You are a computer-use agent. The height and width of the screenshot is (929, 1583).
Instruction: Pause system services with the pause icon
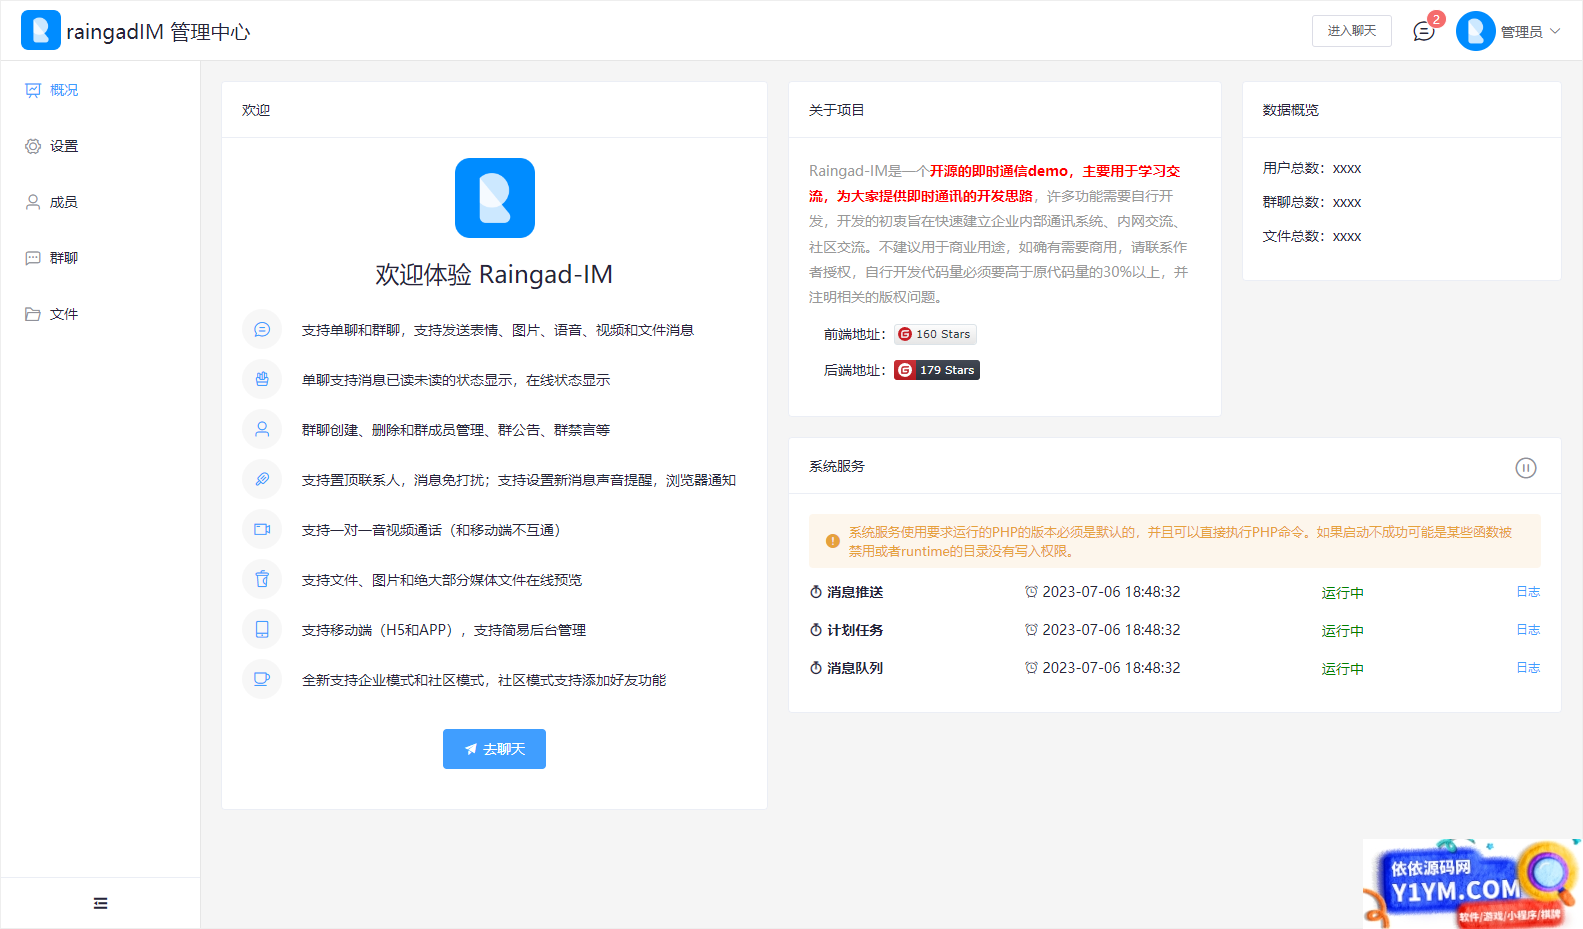pyautogui.click(x=1526, y=468)
